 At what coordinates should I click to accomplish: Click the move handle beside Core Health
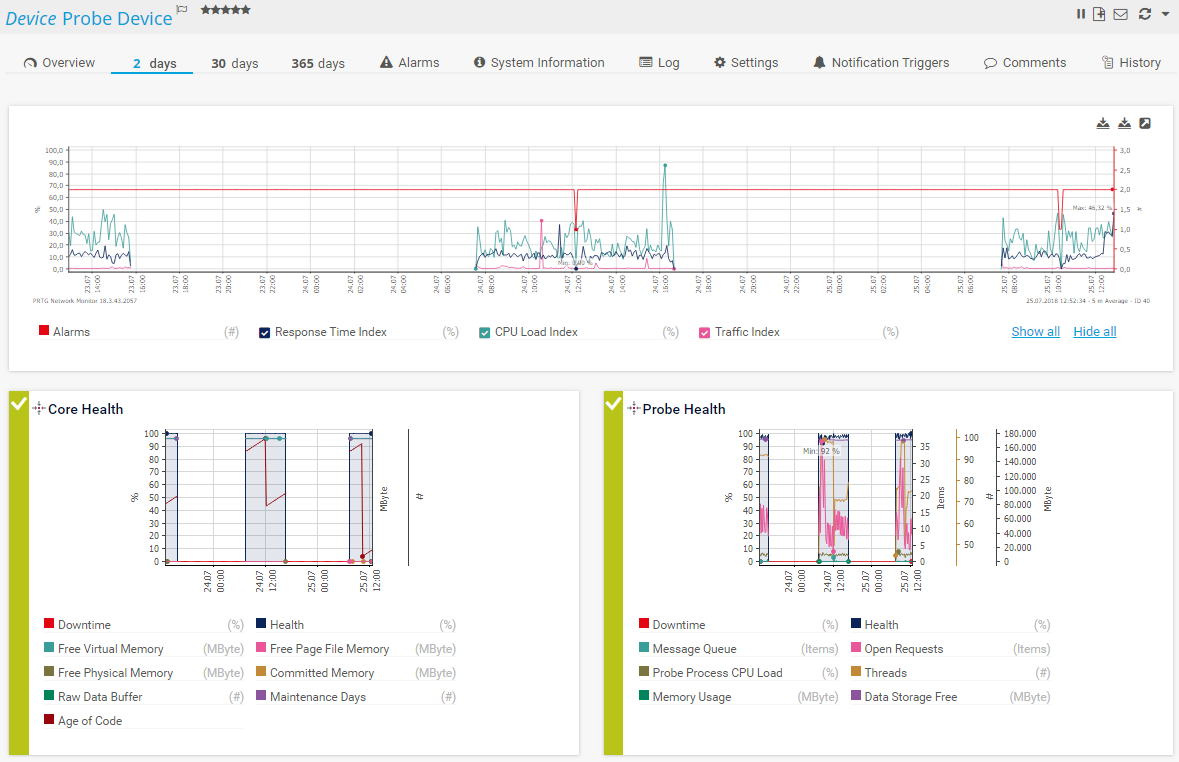click(x=39, y=408)
